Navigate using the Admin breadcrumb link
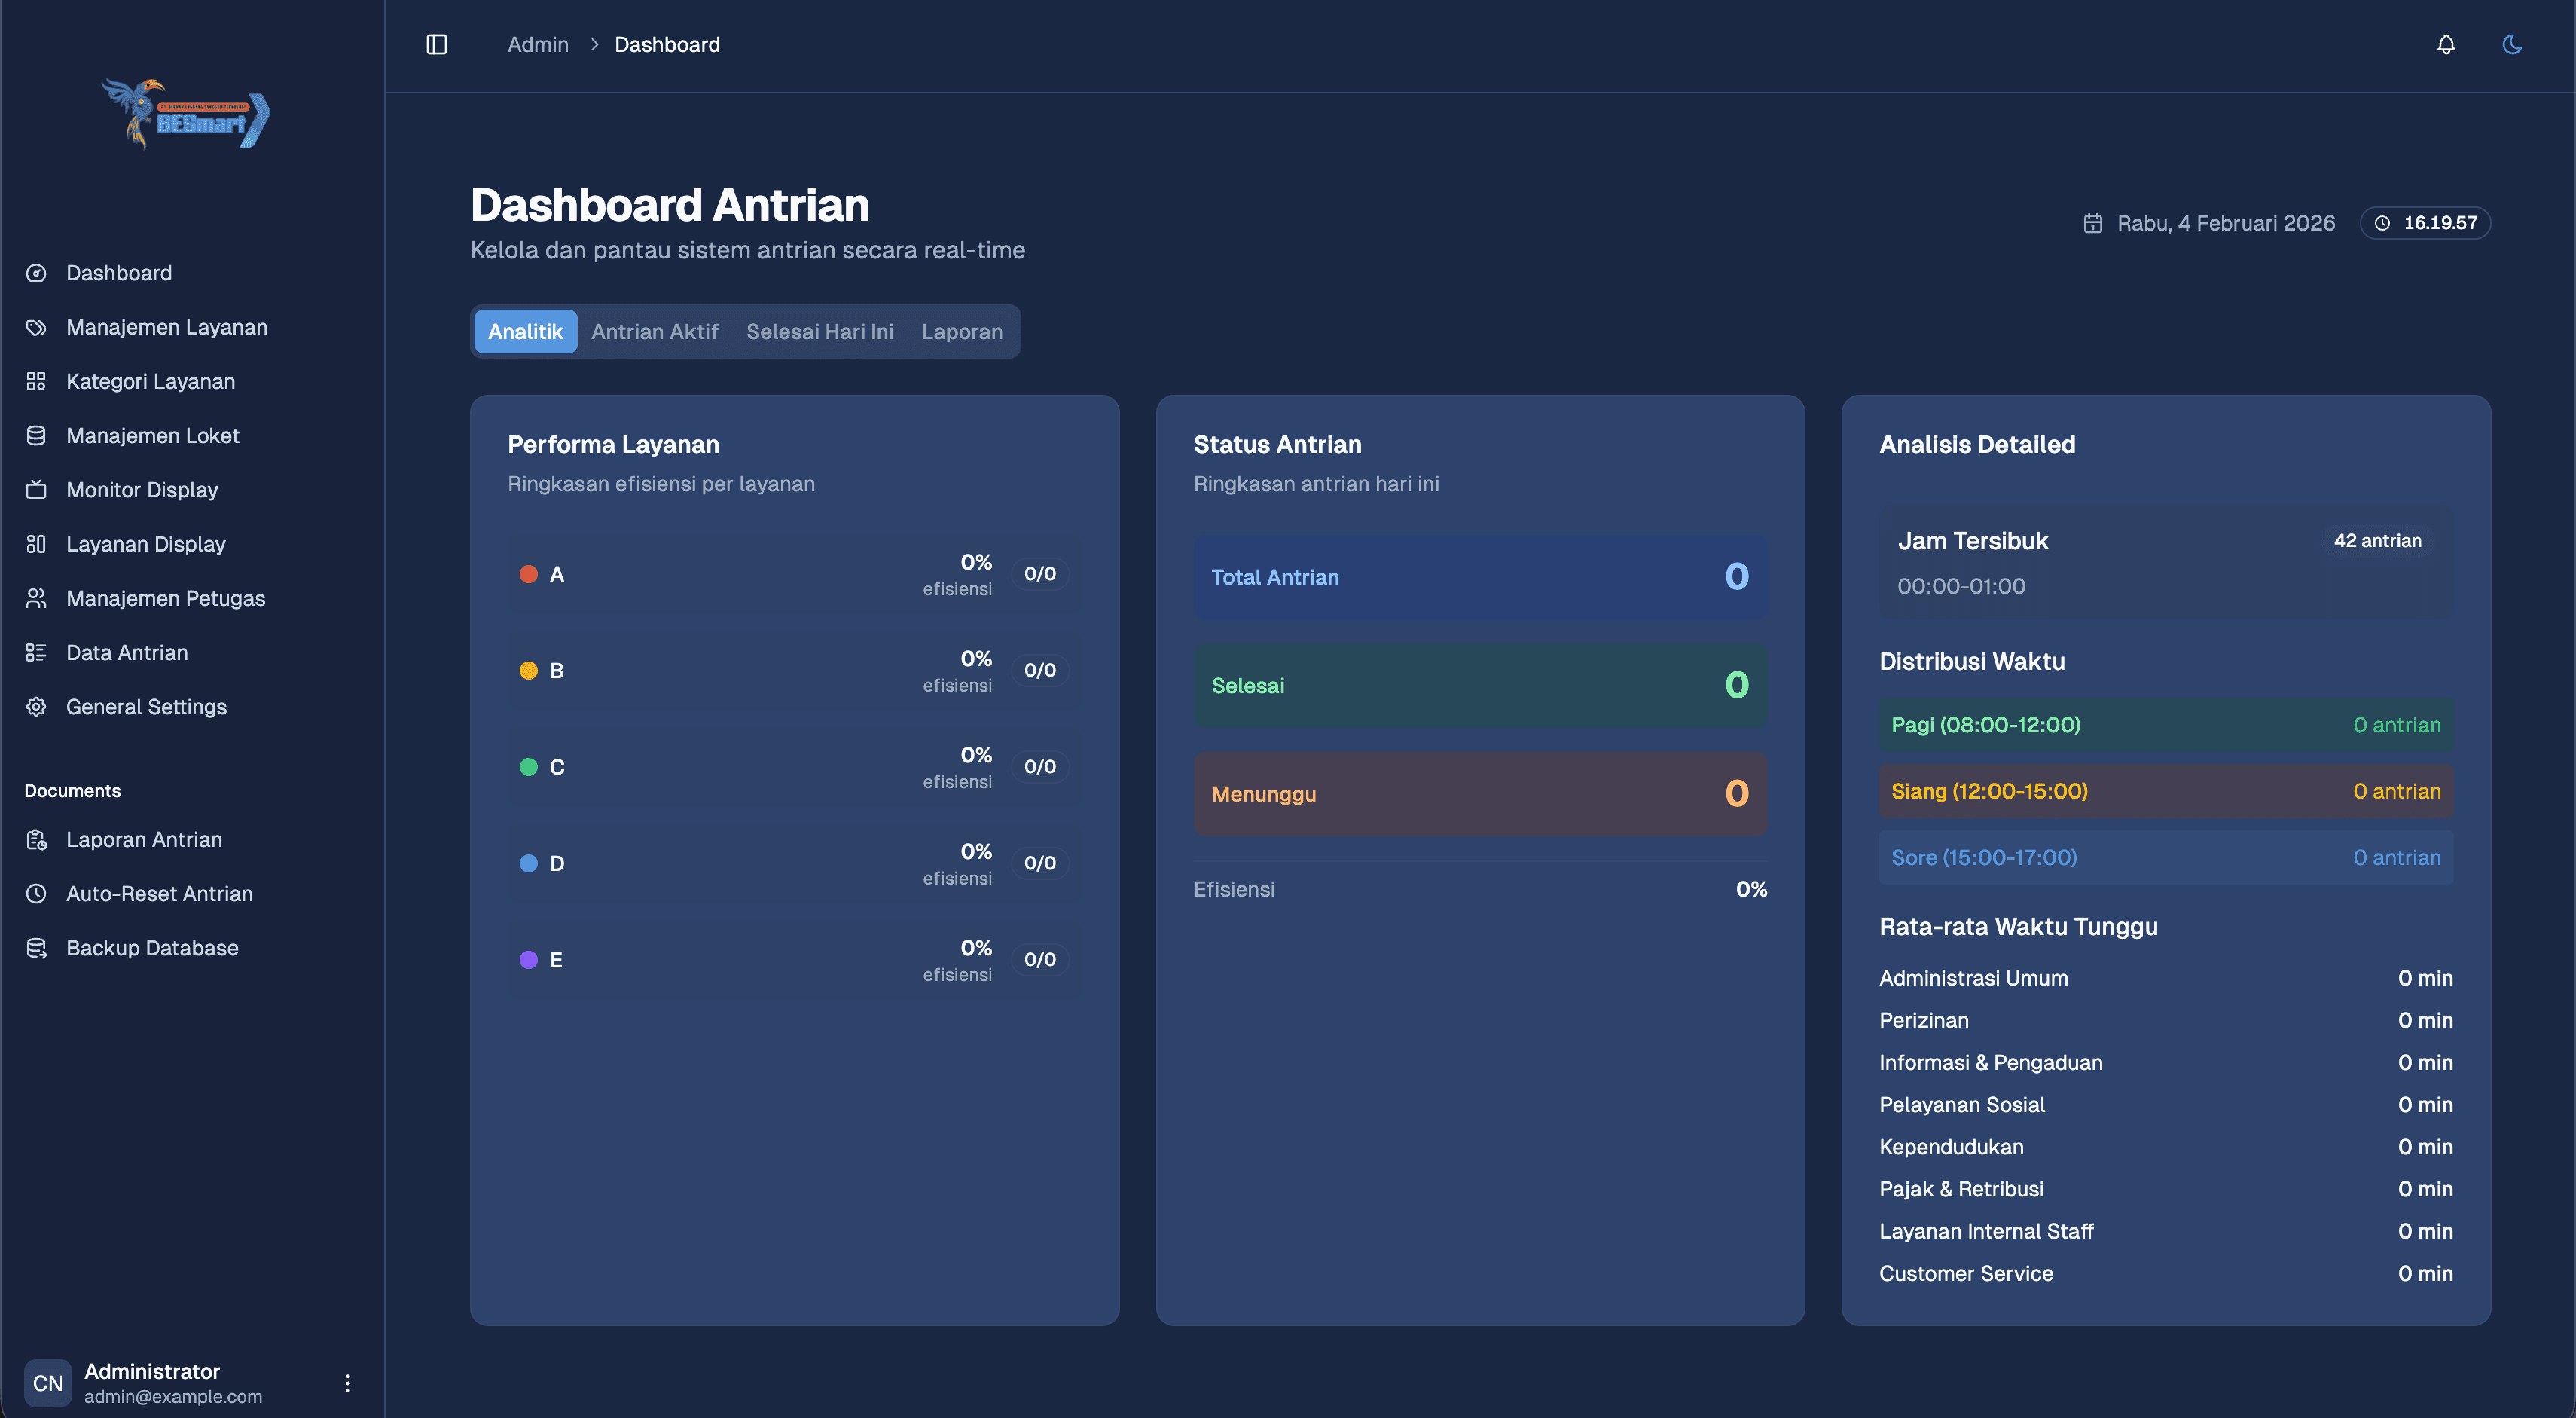 coord(538,44)
